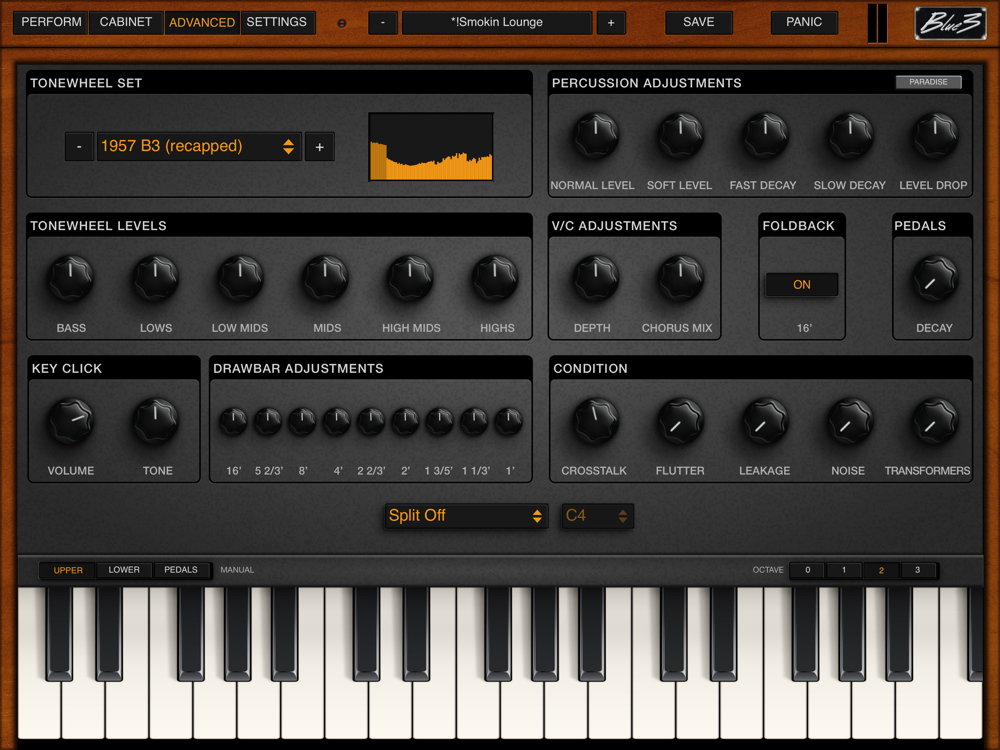Click the FAST DECAY knob

click(765, 136)
